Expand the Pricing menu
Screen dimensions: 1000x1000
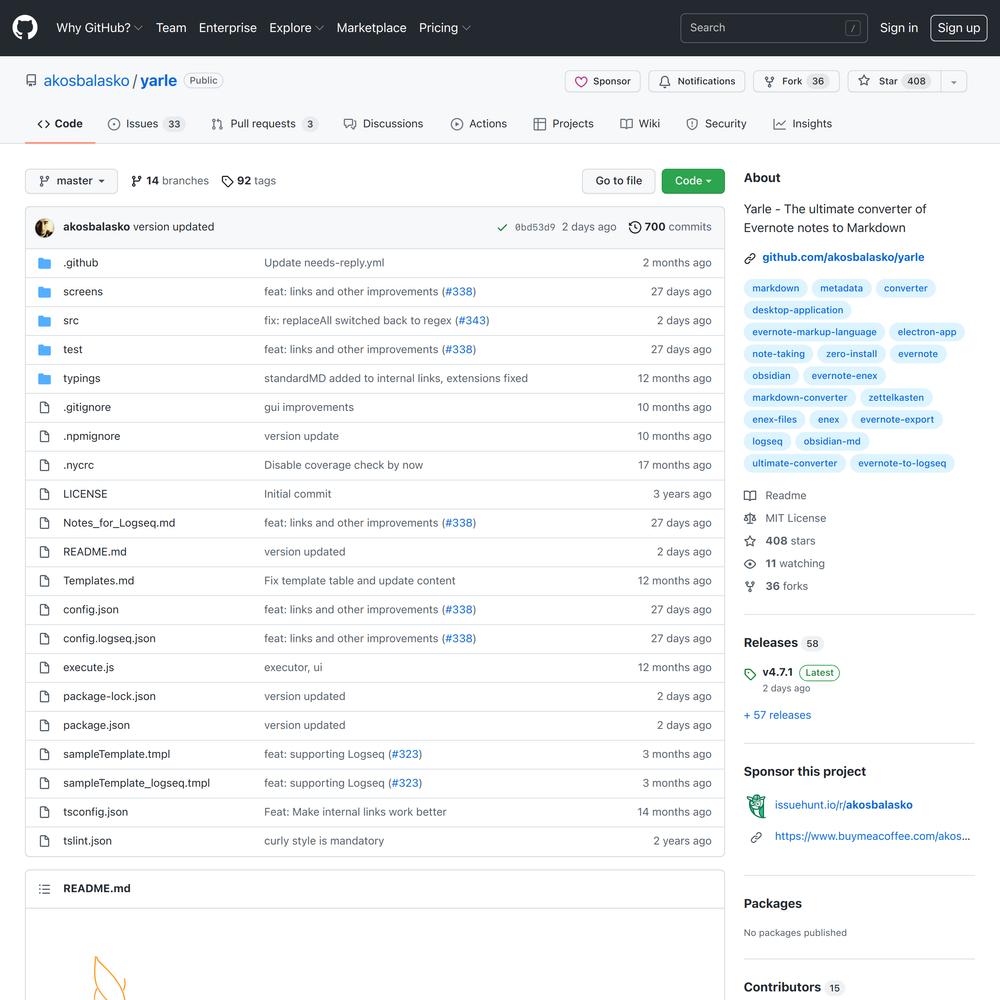(x=445, y=28)
